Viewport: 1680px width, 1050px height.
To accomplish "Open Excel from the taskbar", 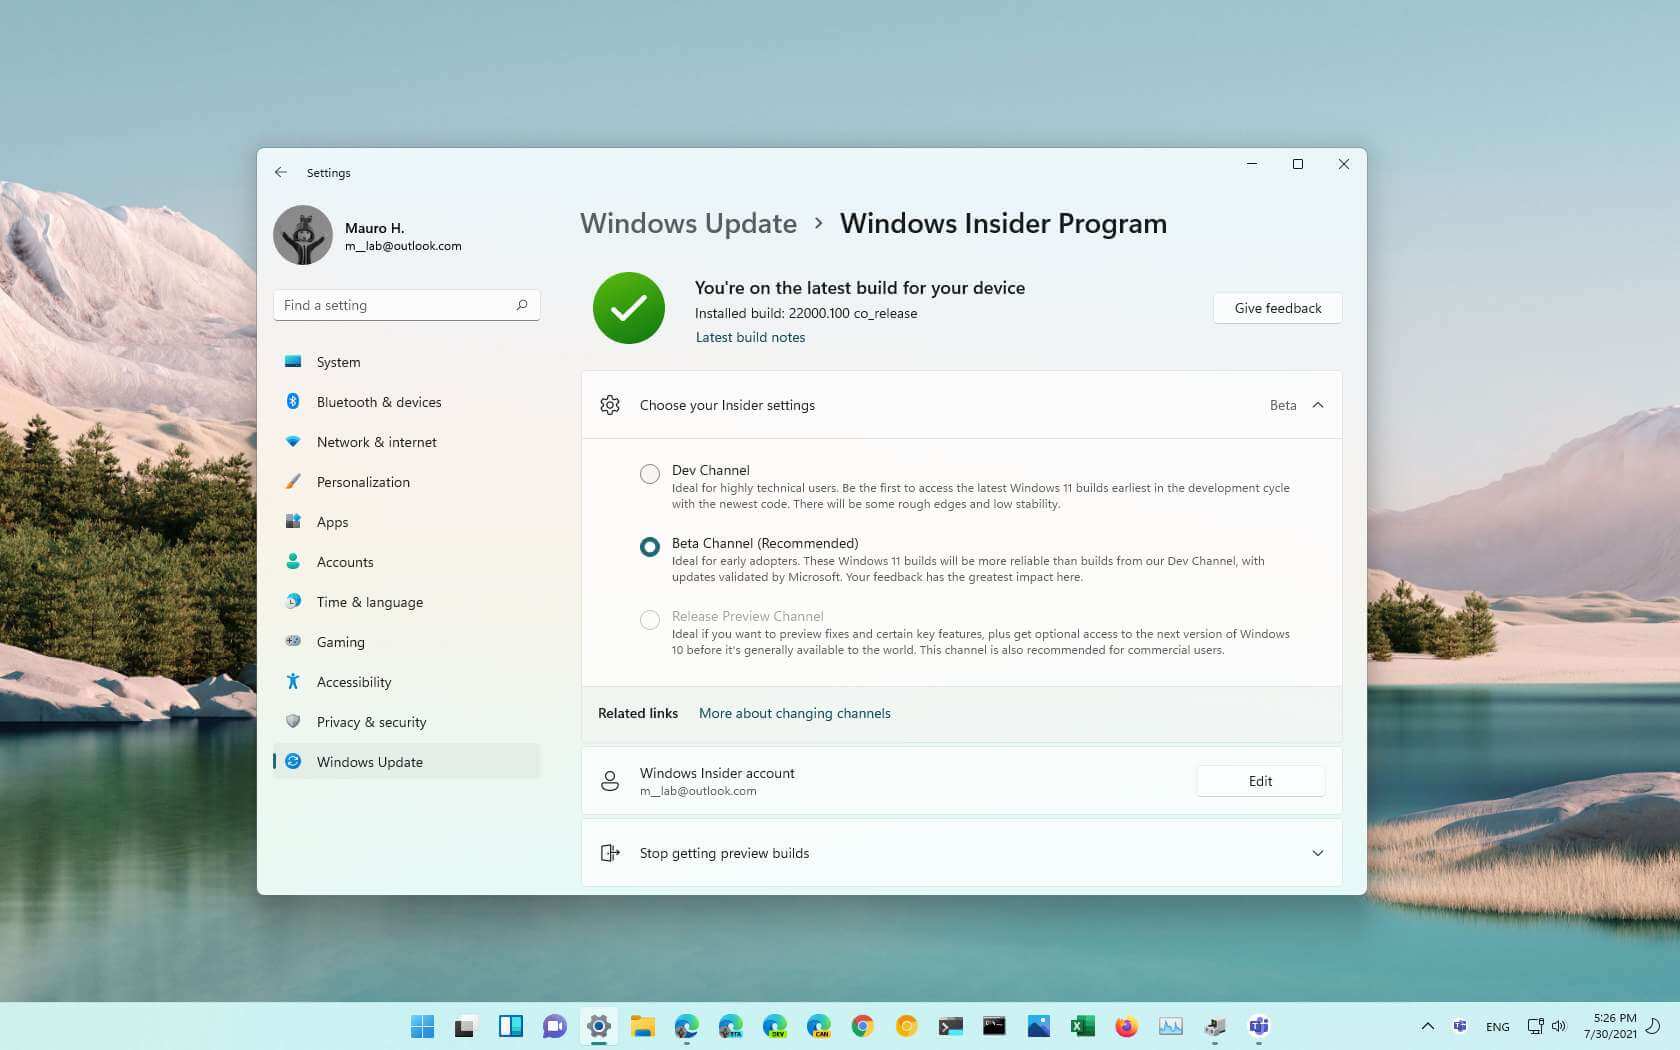I will [1082, 1026].
